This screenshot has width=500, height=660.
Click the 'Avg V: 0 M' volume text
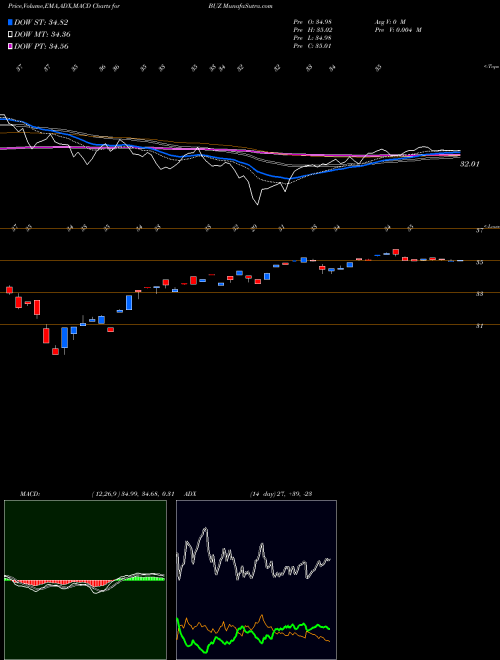coord(389,22)
